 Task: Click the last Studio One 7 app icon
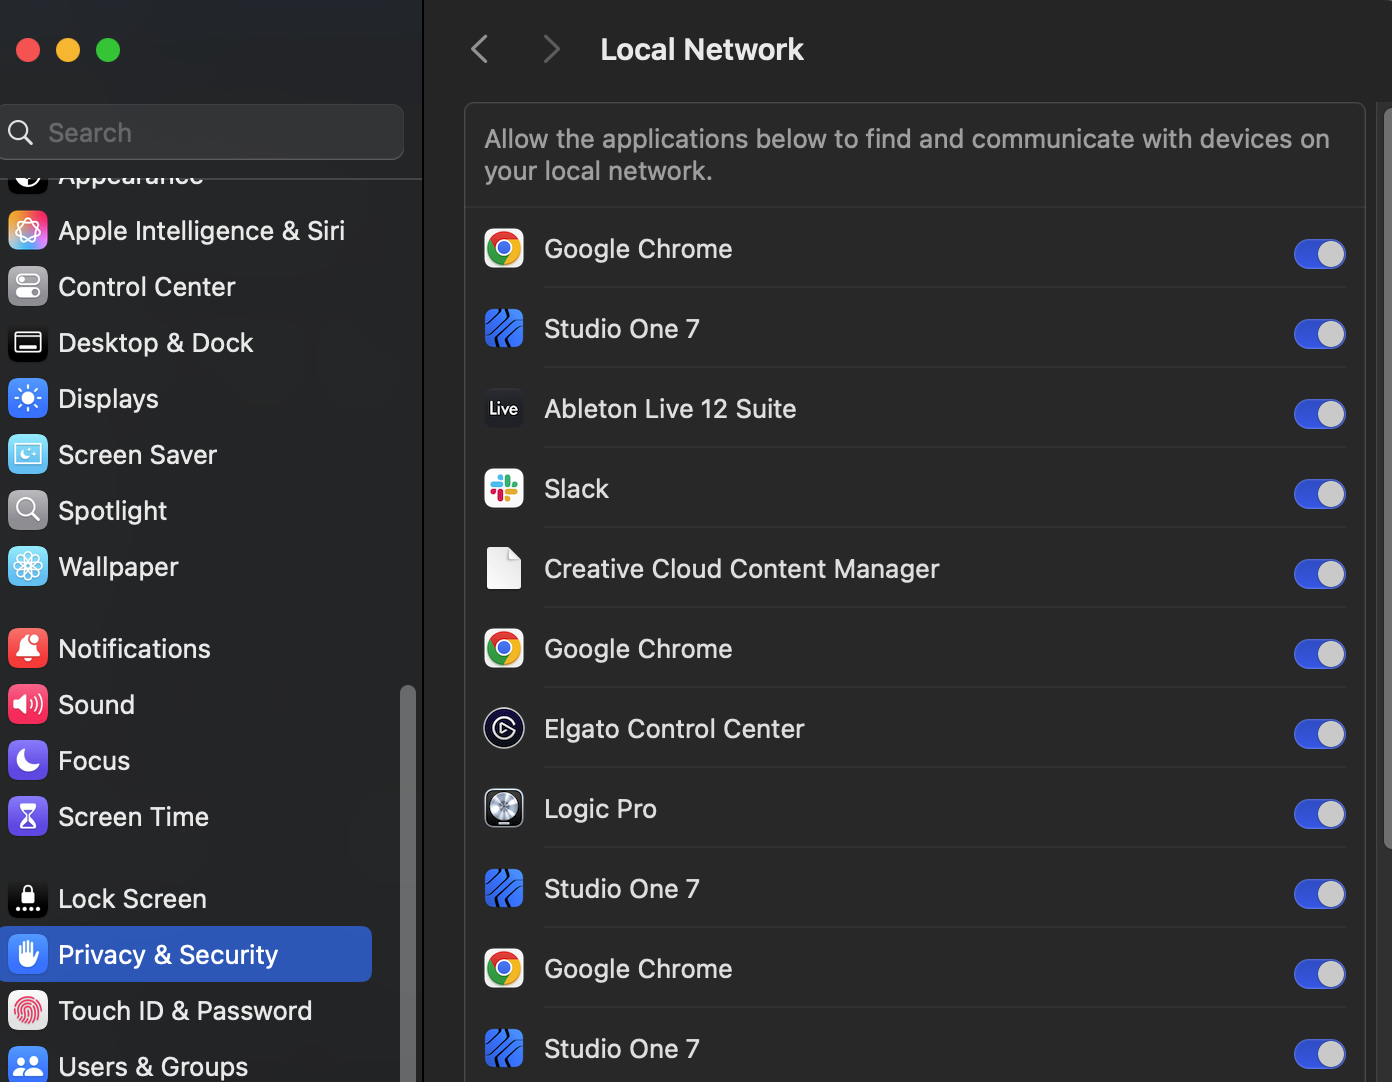coord(504,1048)
